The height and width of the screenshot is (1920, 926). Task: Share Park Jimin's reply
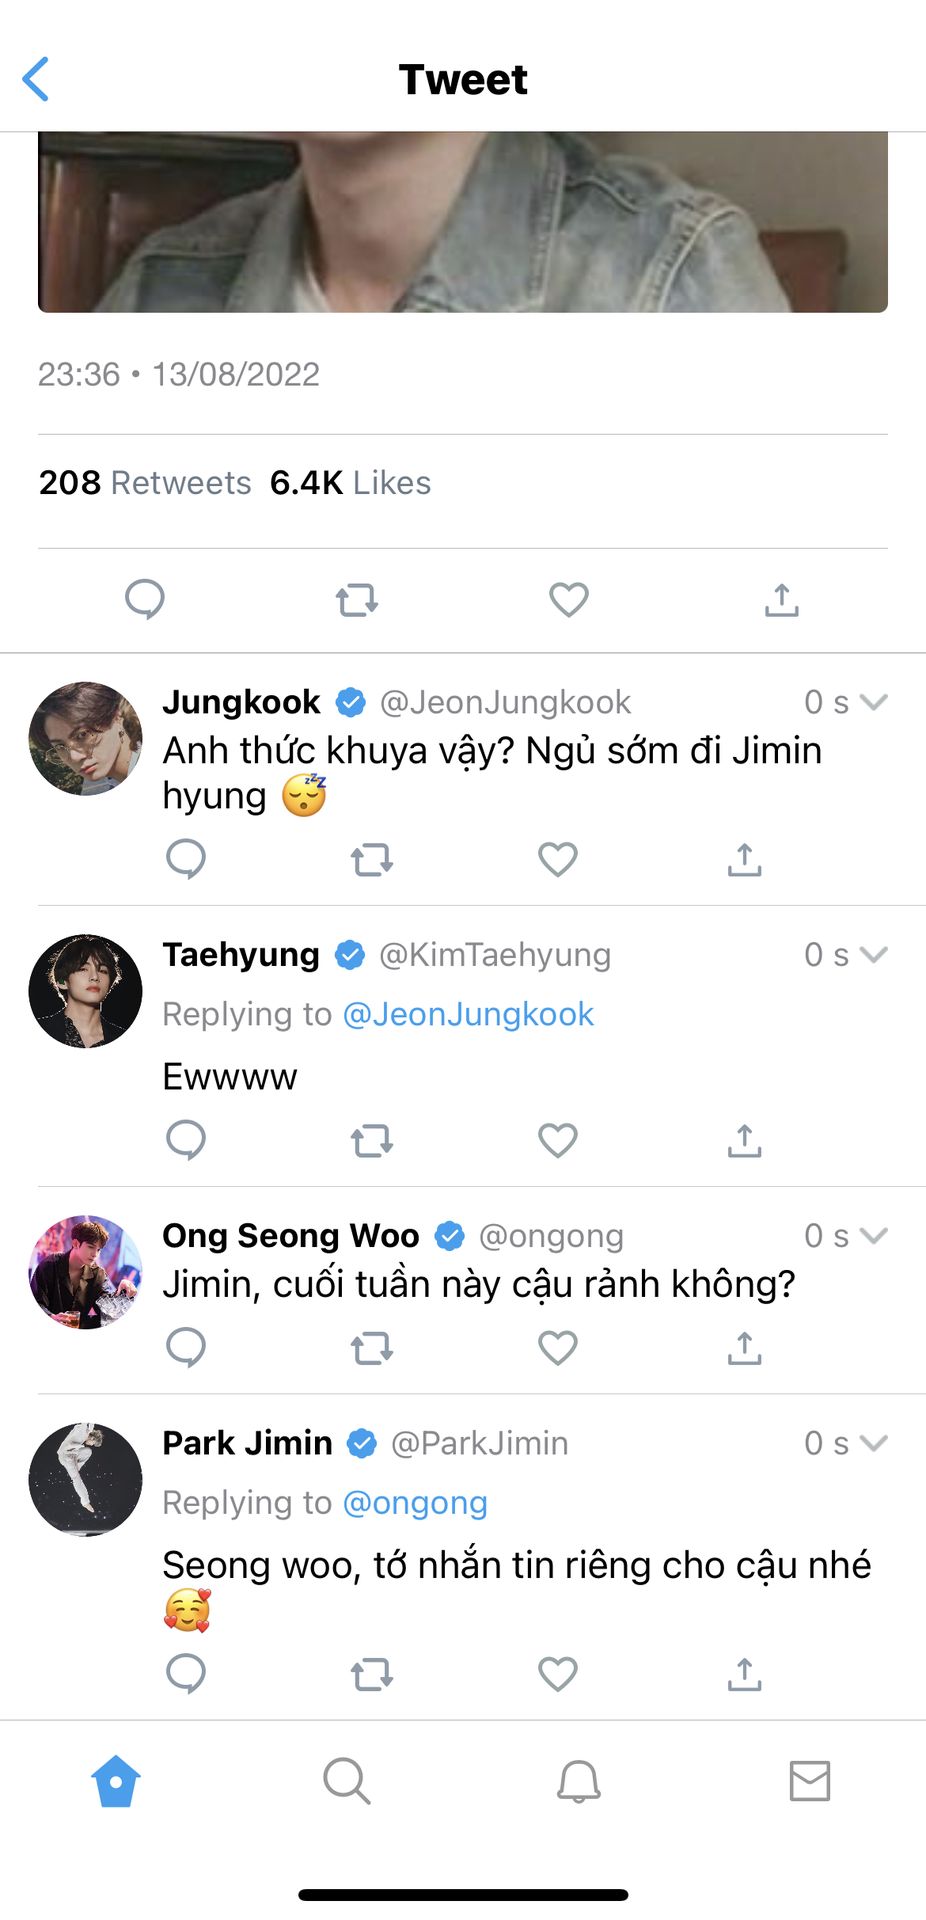[x=744, y=1673]
